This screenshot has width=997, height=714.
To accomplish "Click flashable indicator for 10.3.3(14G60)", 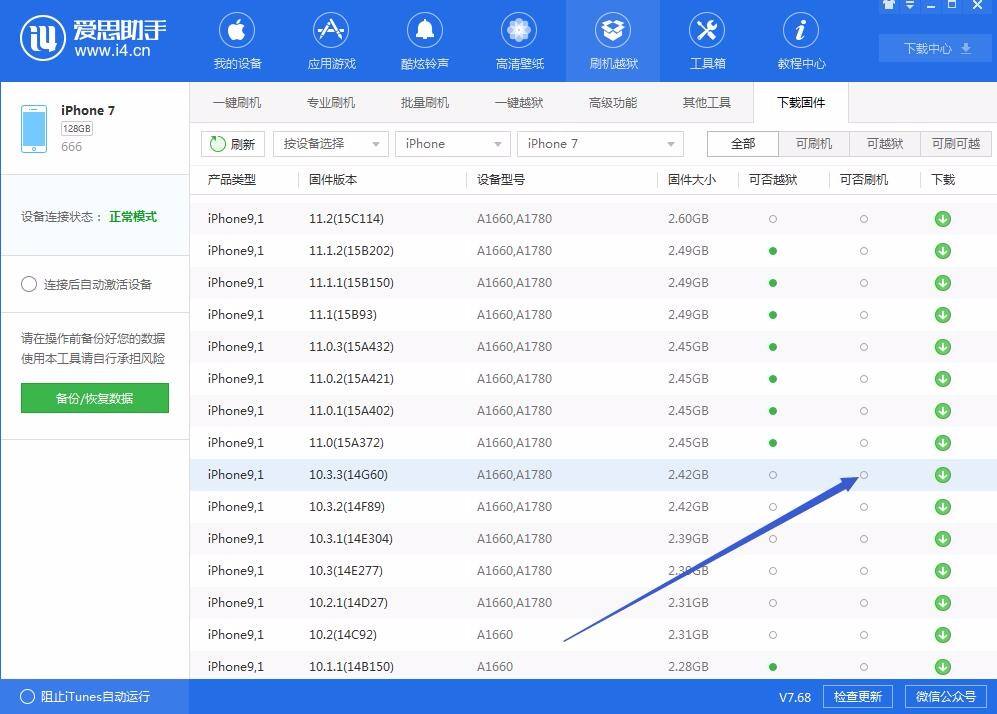I will 863,474.
